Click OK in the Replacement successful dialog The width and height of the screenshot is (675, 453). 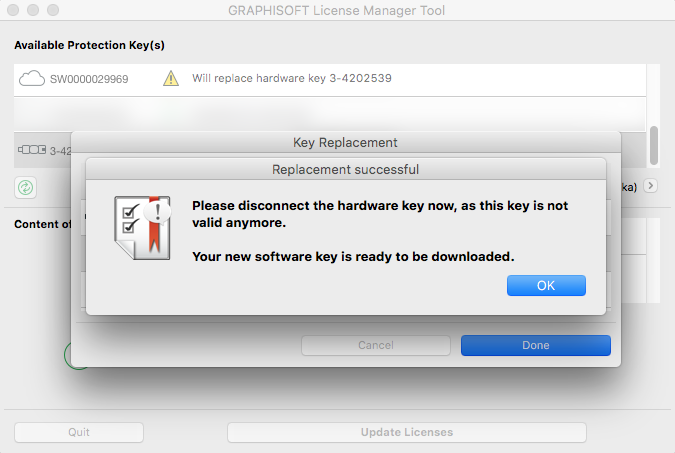546,285
